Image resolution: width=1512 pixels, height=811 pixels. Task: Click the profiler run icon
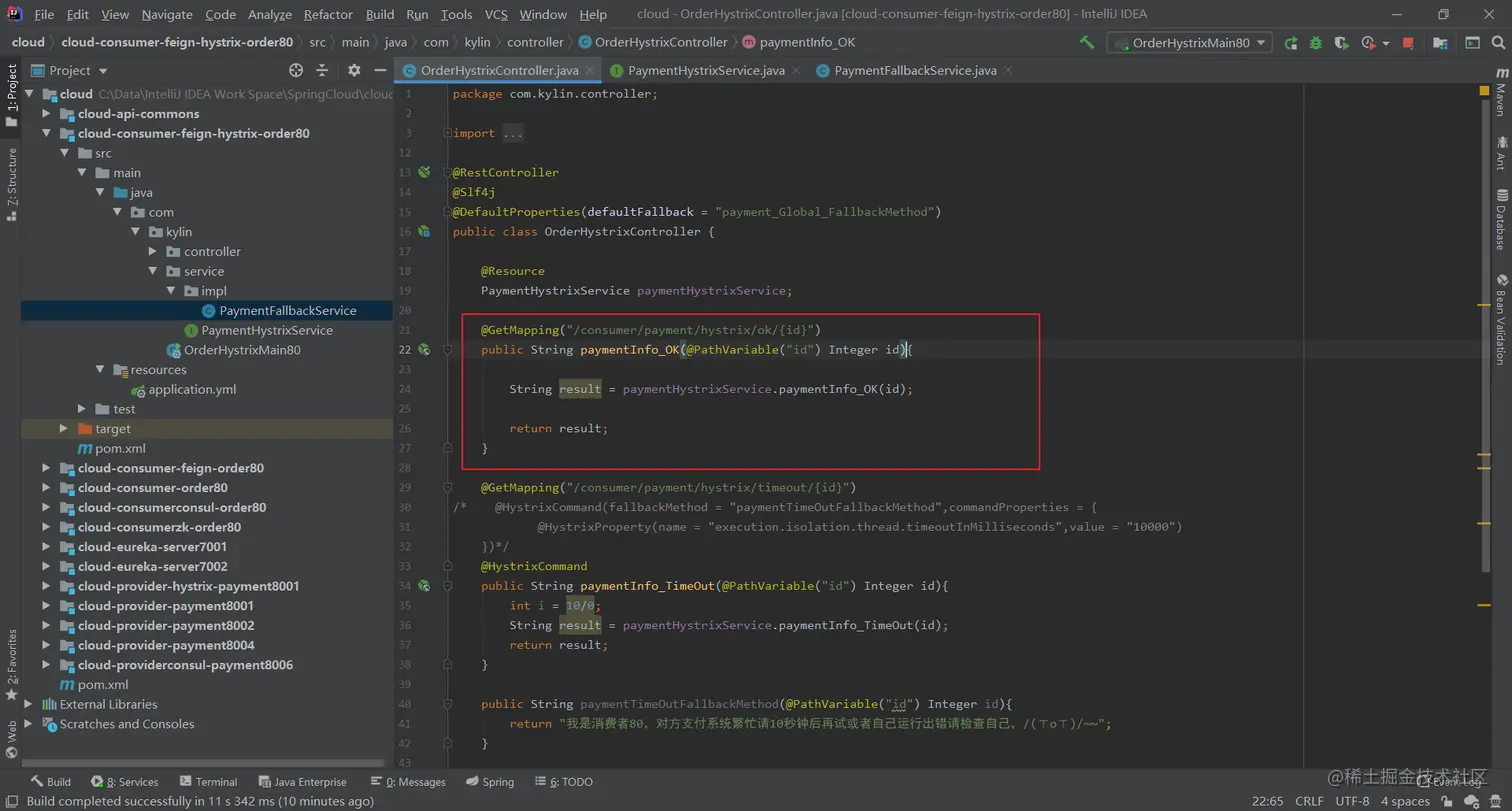[1368, 43]
